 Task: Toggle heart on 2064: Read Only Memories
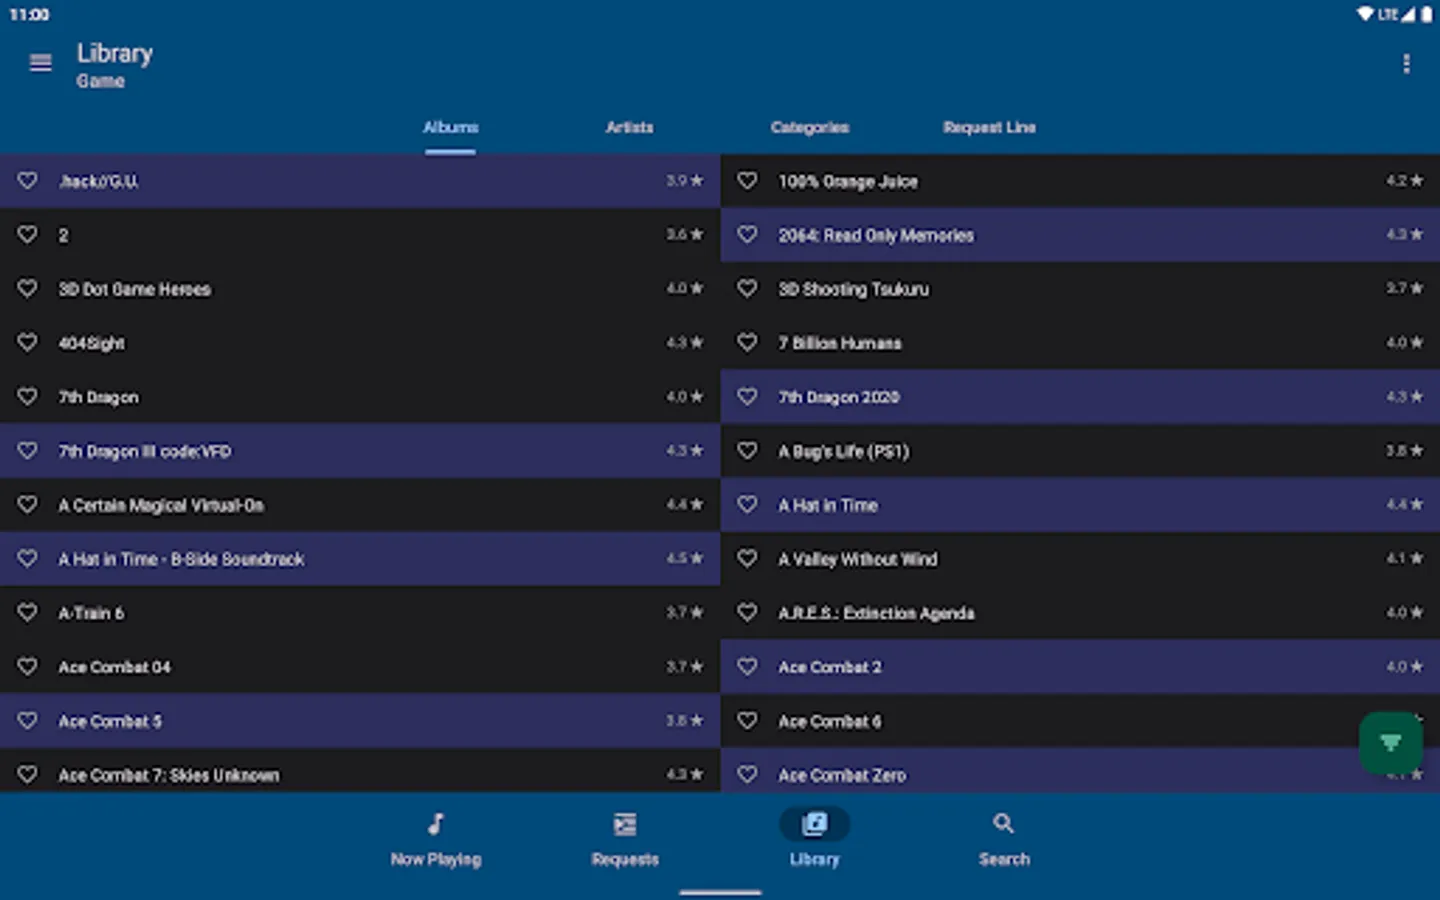click(x=747, y=235)
